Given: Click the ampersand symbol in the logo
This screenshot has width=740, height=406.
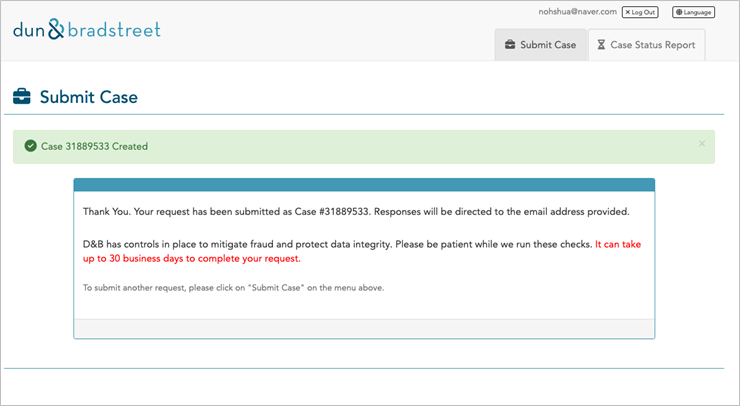Looking at the screenshot, I should click(x=56, y=29).
